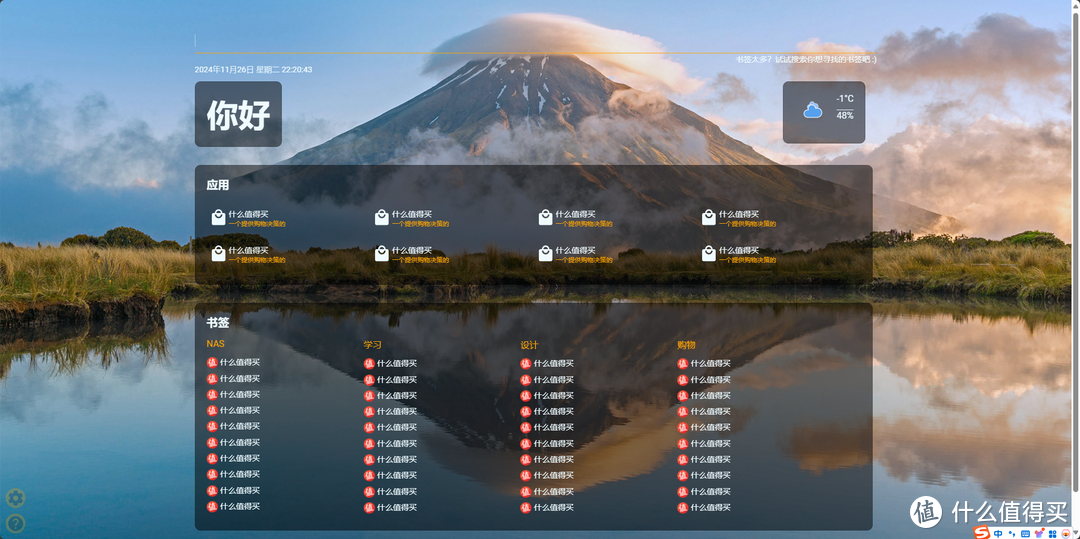Open first app tile's bag icon in top row
The image size is (1080, 539).
(x=218, y=218)
